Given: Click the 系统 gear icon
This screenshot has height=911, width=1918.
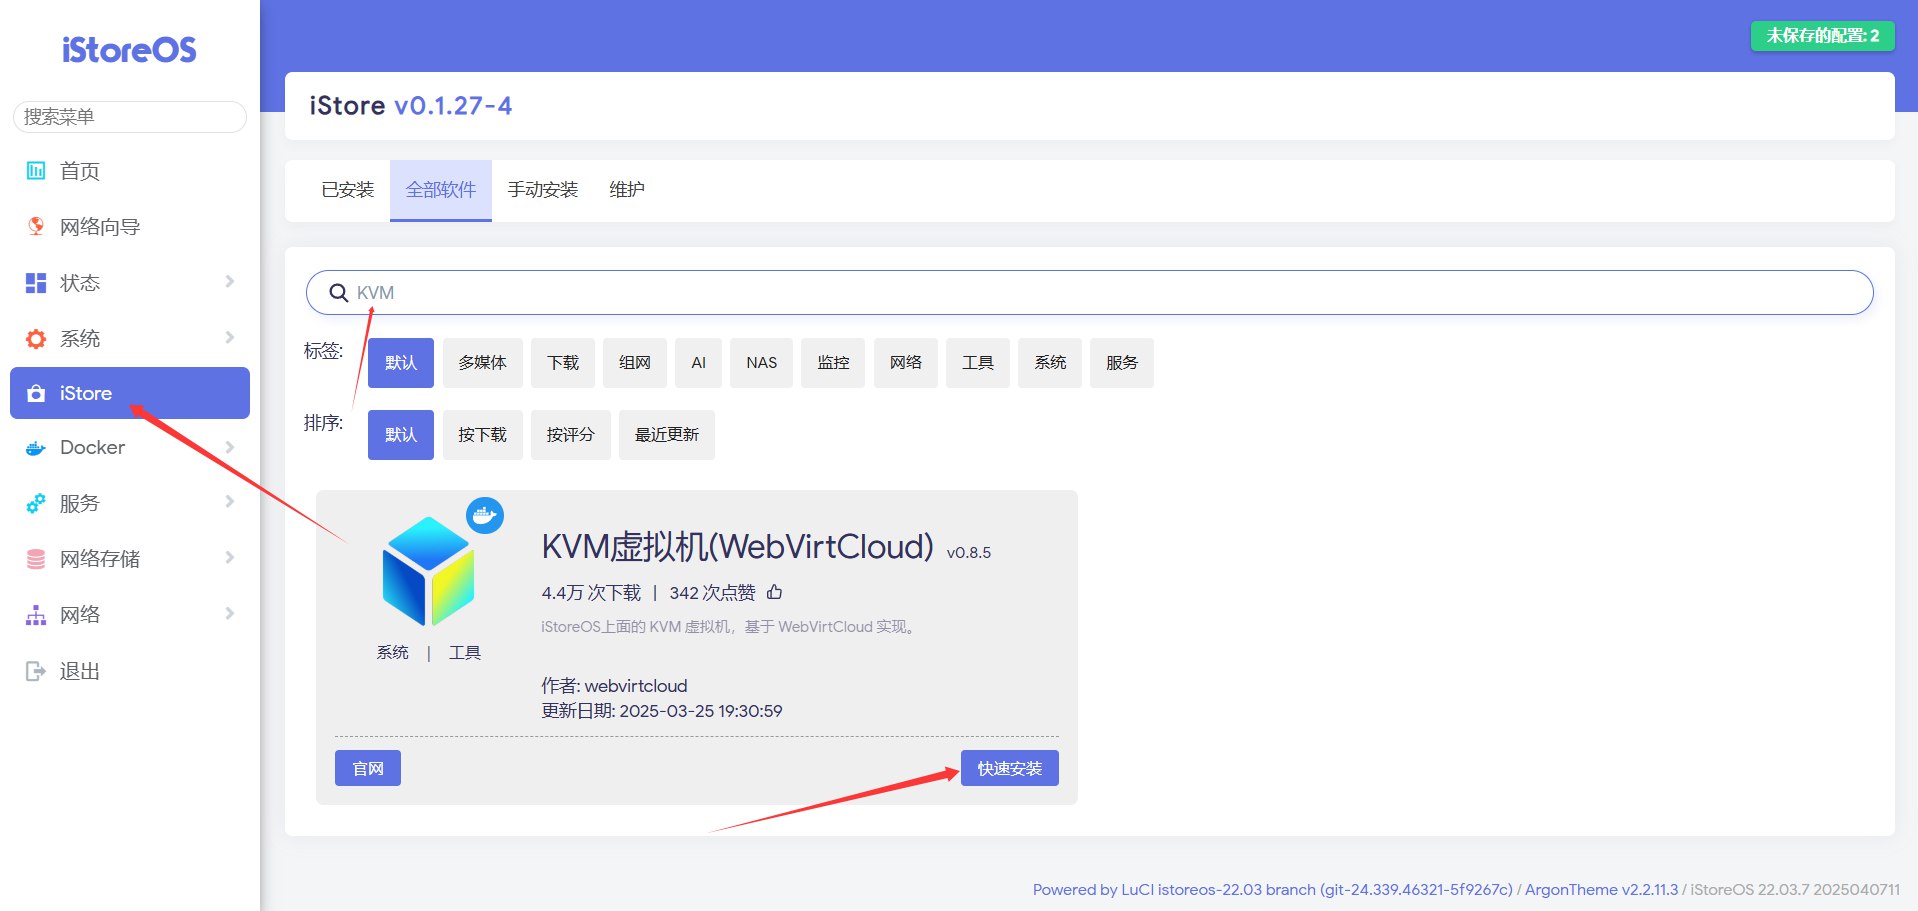Looking at the screenshot, I should (x=36, y=339).
